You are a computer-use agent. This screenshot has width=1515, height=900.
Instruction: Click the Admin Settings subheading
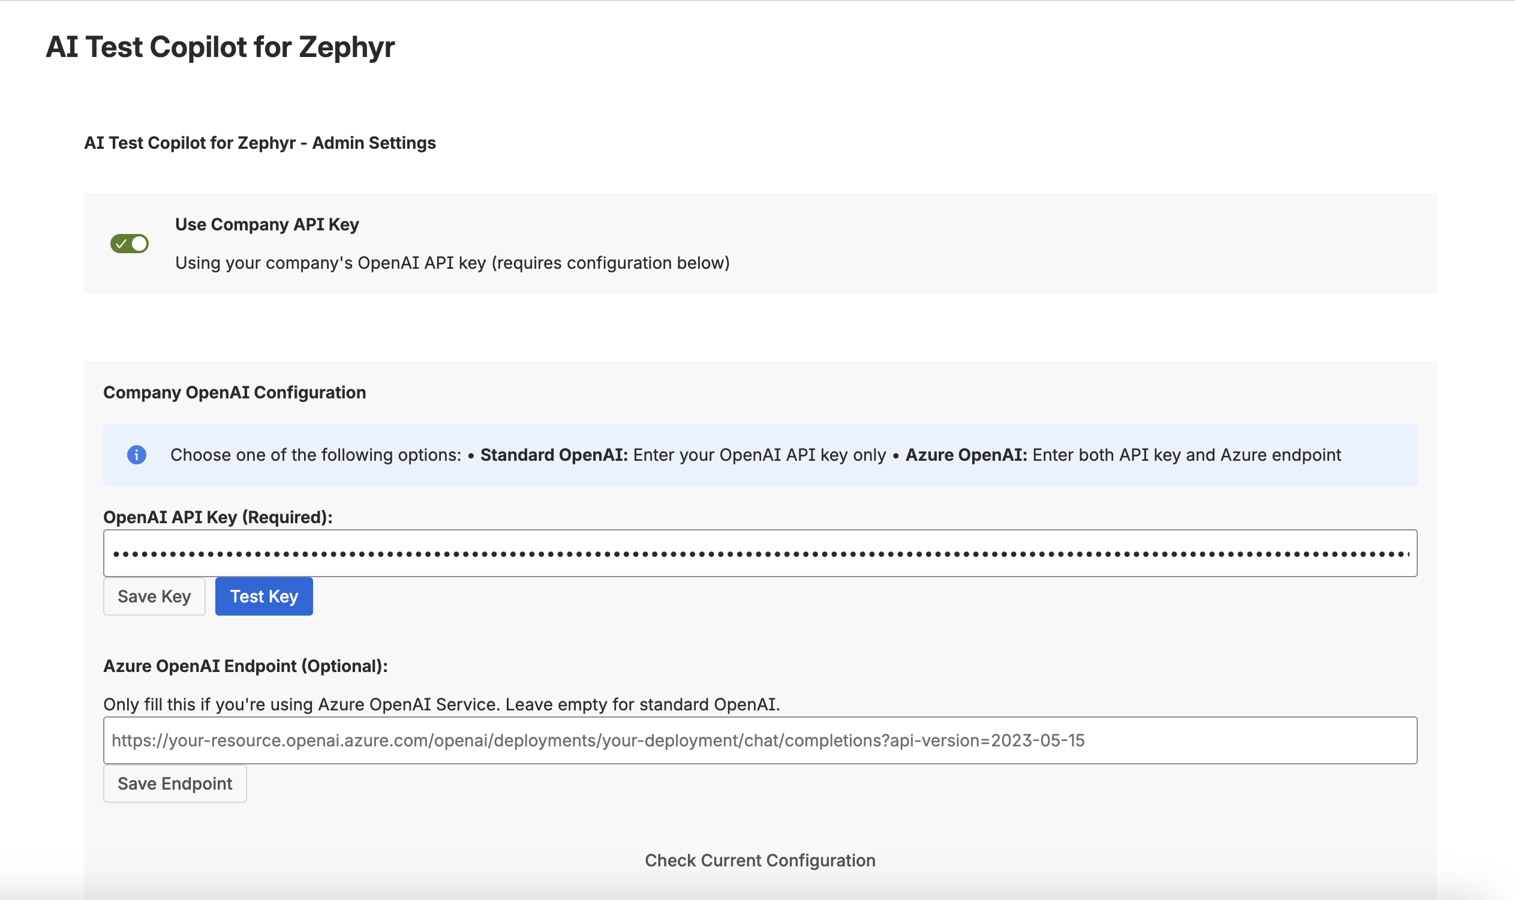(260, 143)
